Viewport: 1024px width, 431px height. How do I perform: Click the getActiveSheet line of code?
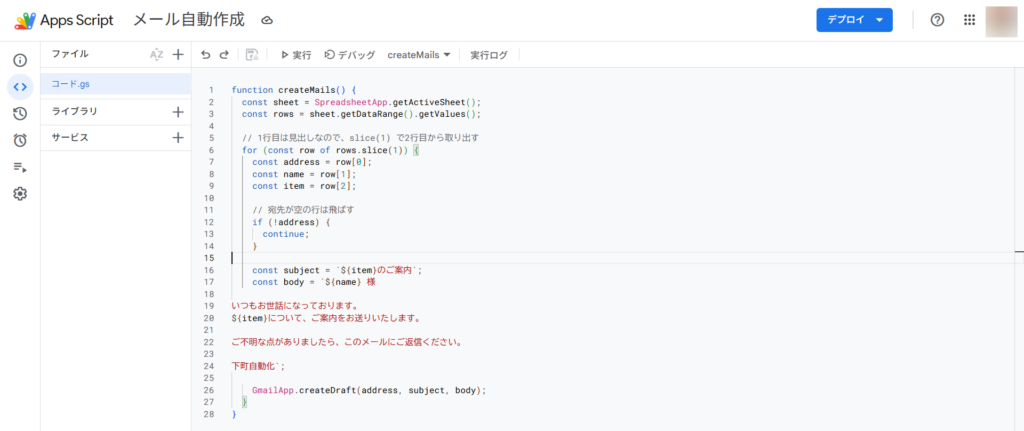[361, 102]
